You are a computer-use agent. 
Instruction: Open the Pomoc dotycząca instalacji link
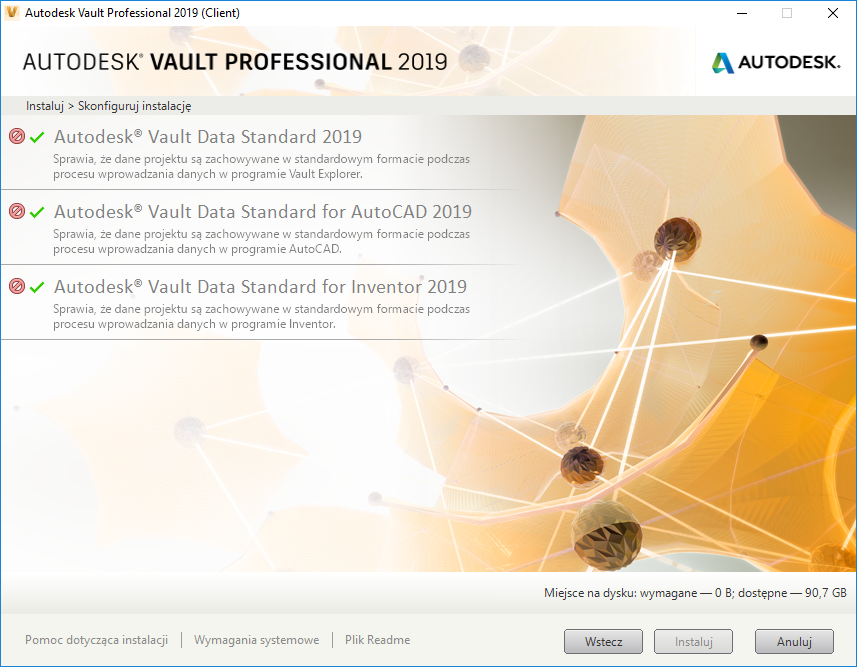pos(96,640)
